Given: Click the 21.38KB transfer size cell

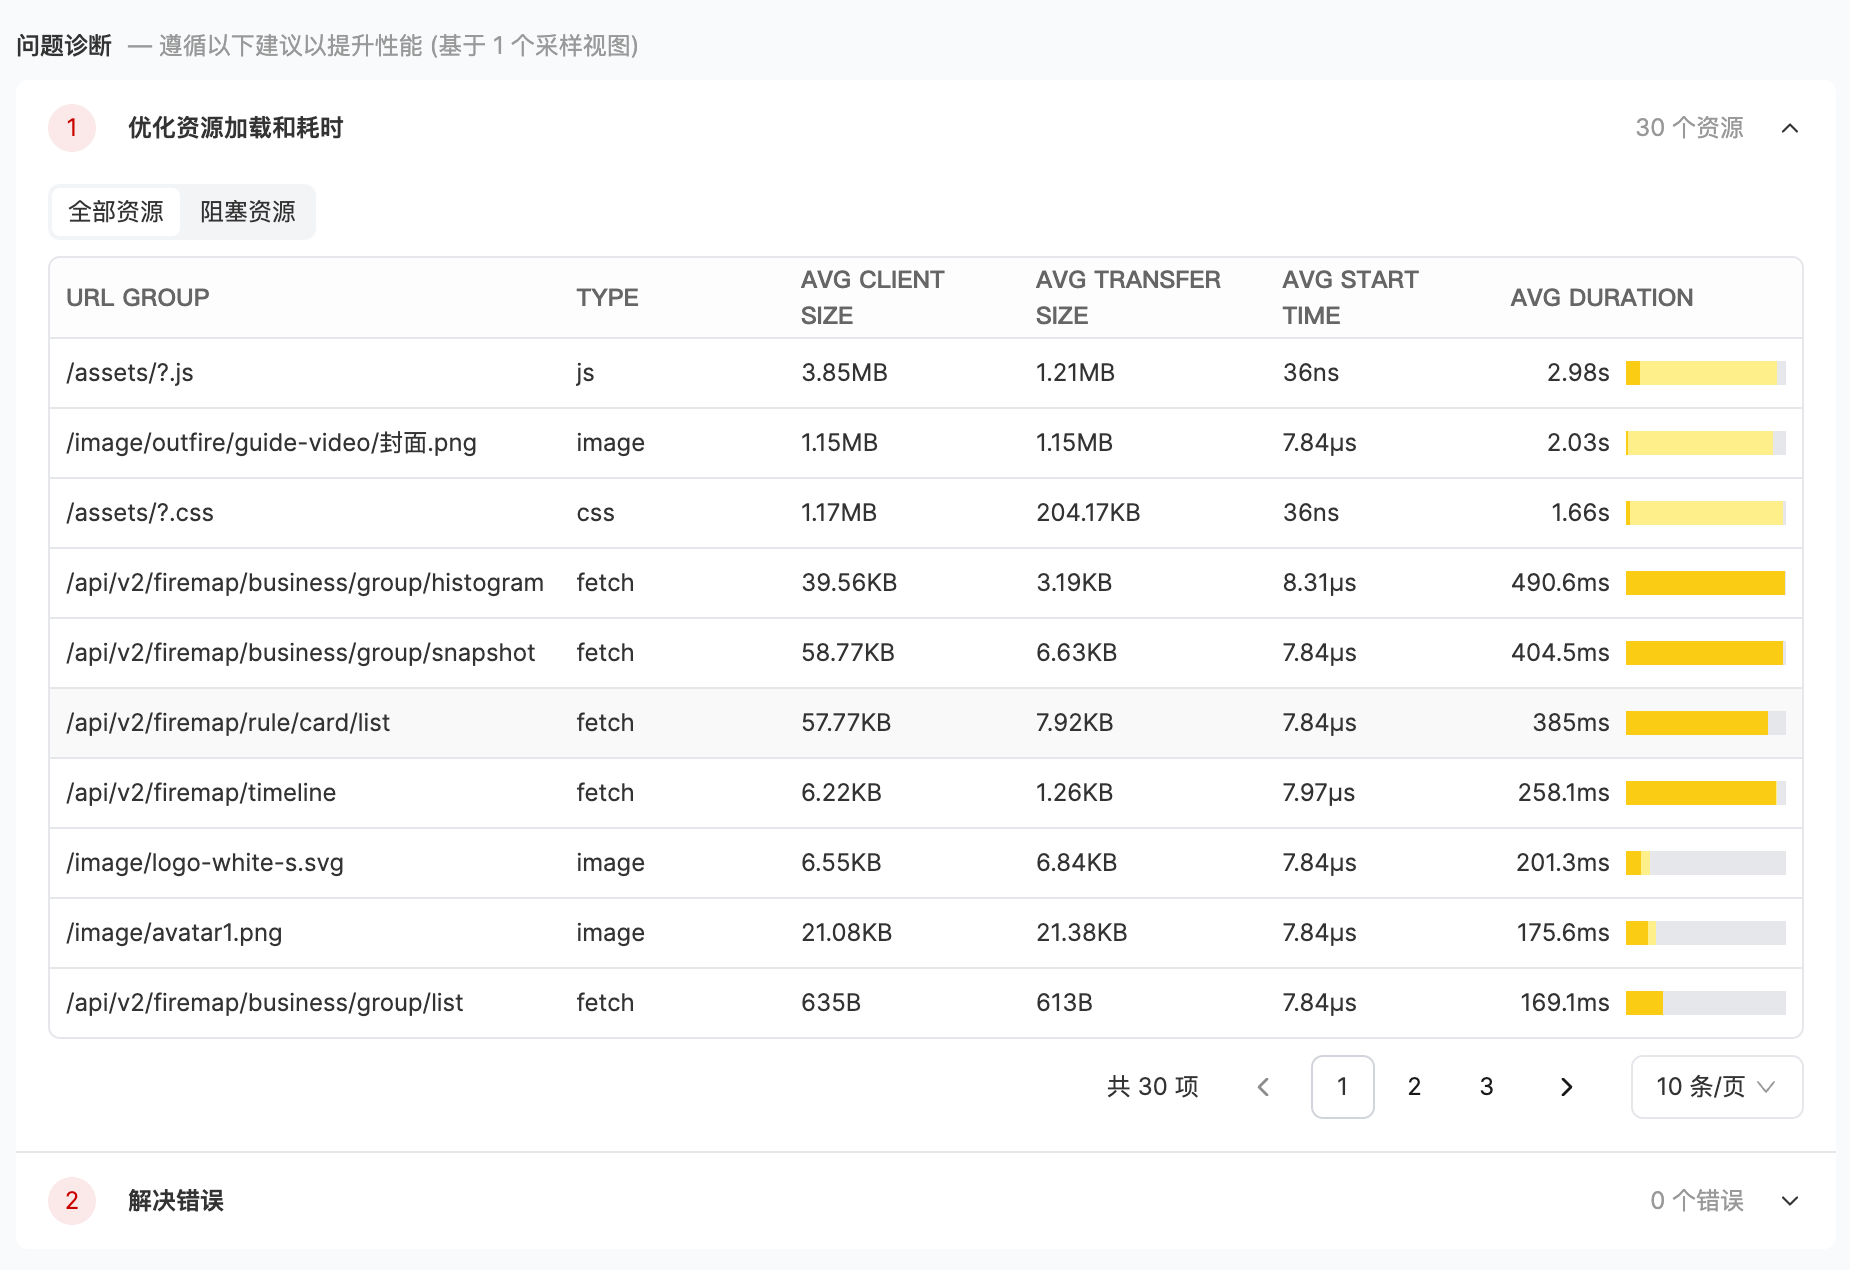Looking at the screenshot, I should click(x=1082, y=933).
